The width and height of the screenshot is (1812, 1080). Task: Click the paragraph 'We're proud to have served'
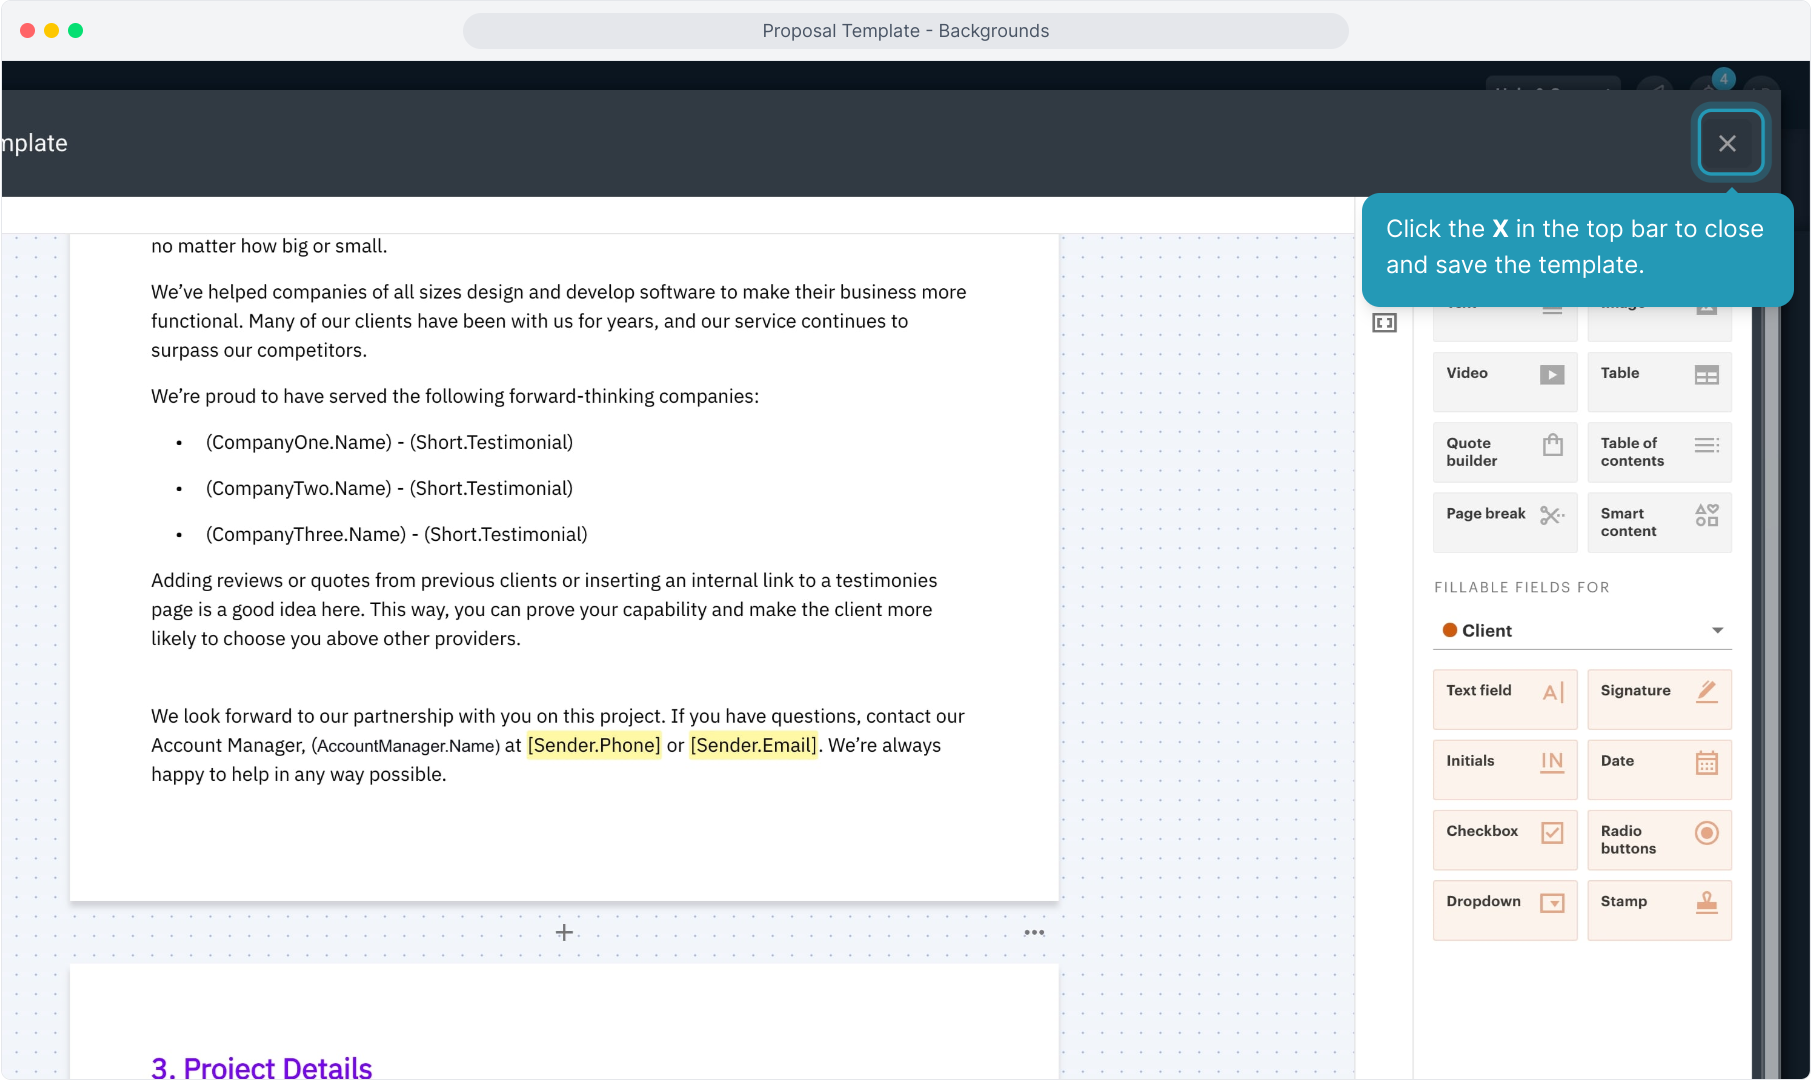tap(455, 396)
